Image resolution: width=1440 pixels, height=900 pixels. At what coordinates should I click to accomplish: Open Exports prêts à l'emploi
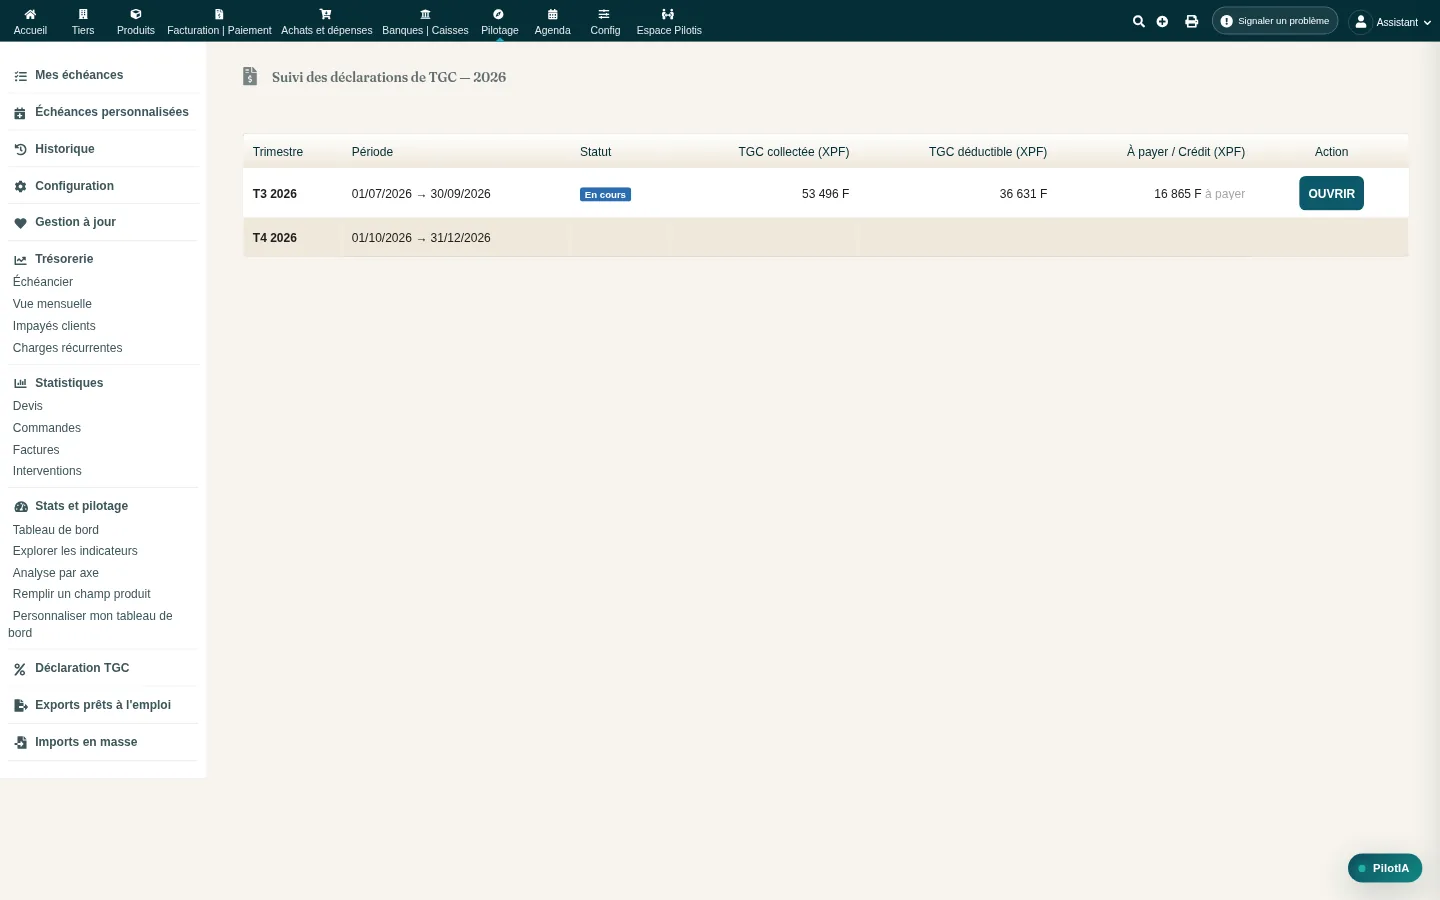point(103,705)
